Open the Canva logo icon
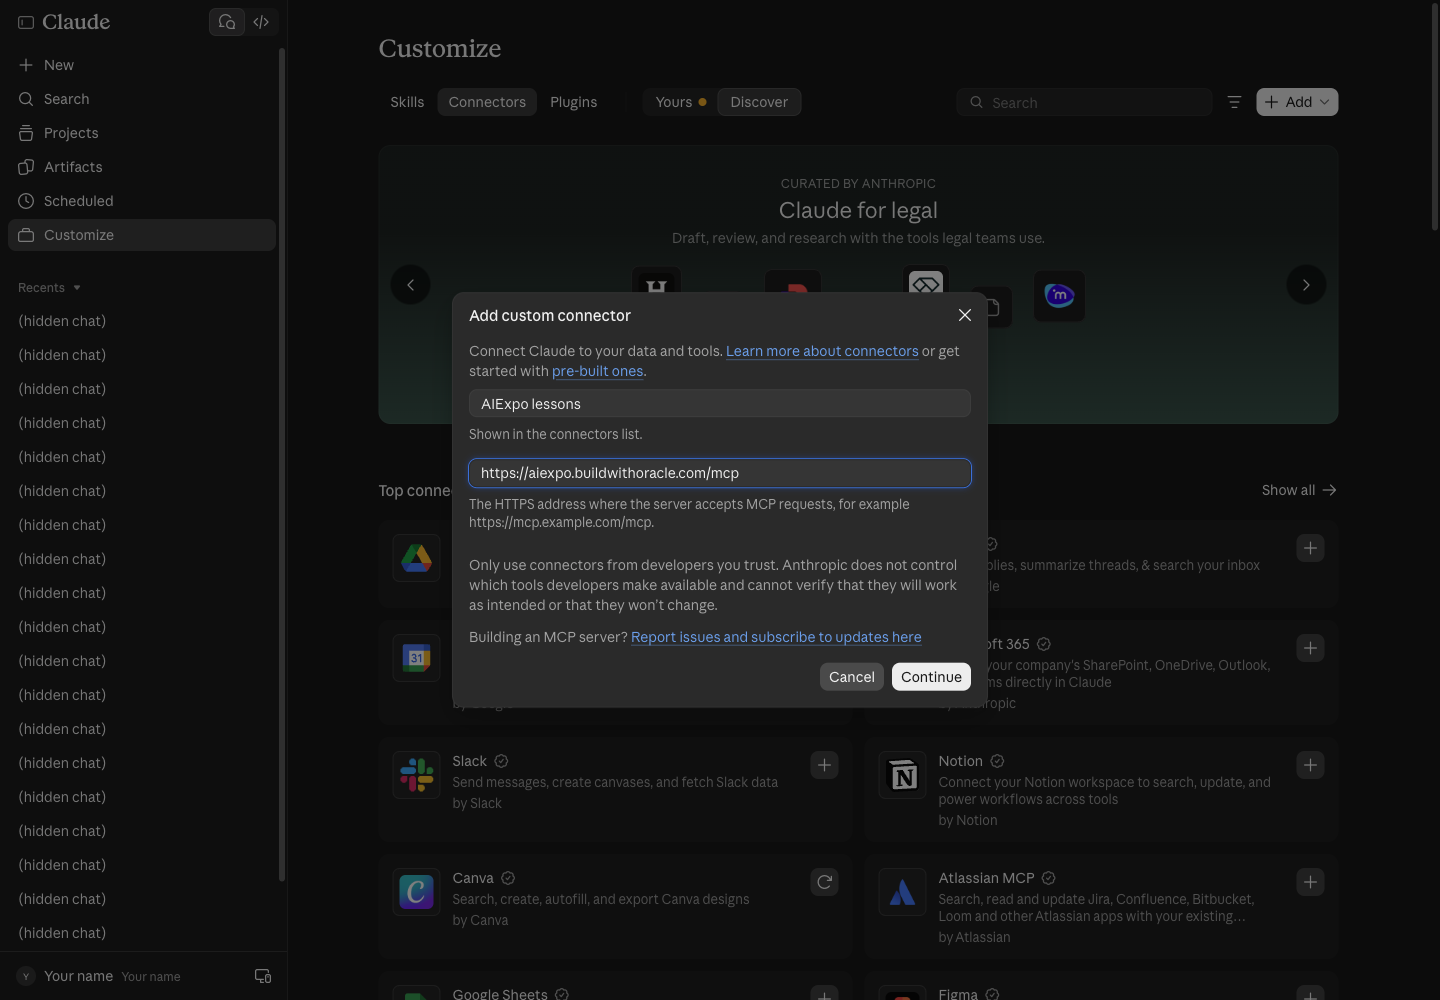Screen dimensions: 1440x1000 click(417, 892)
